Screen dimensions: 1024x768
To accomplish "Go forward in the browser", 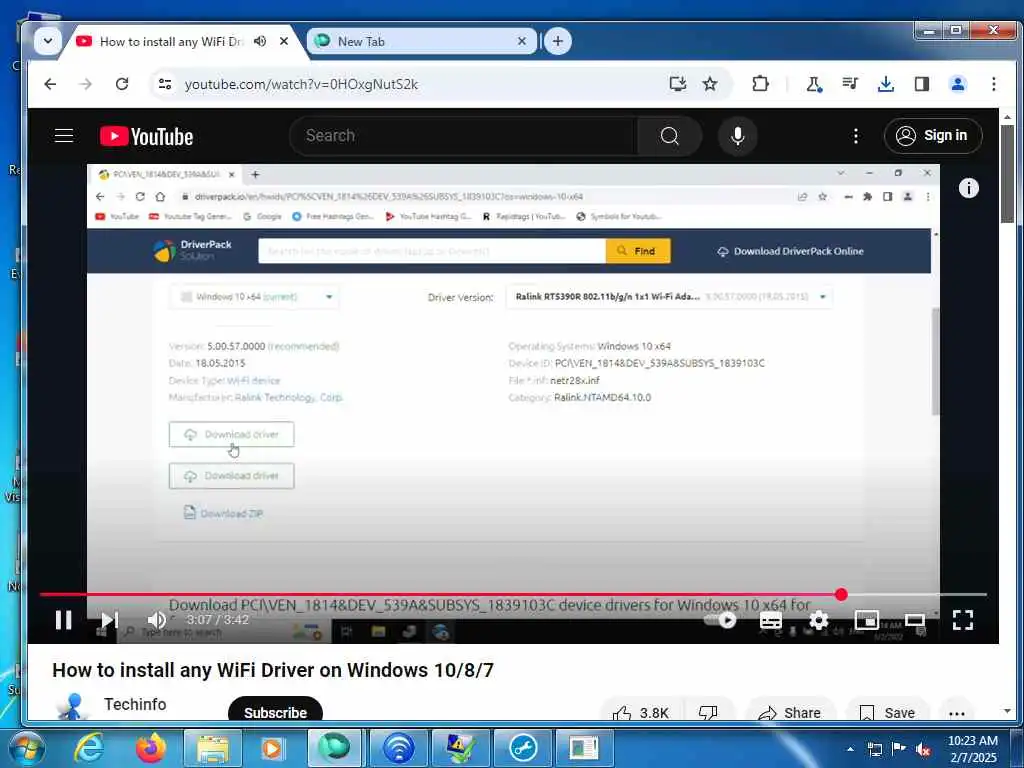I will 86,84.
